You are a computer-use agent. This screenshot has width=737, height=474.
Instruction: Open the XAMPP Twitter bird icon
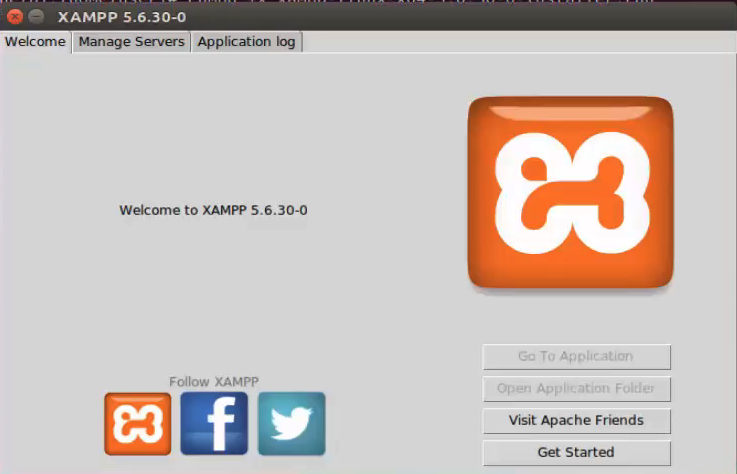[292, 423]
